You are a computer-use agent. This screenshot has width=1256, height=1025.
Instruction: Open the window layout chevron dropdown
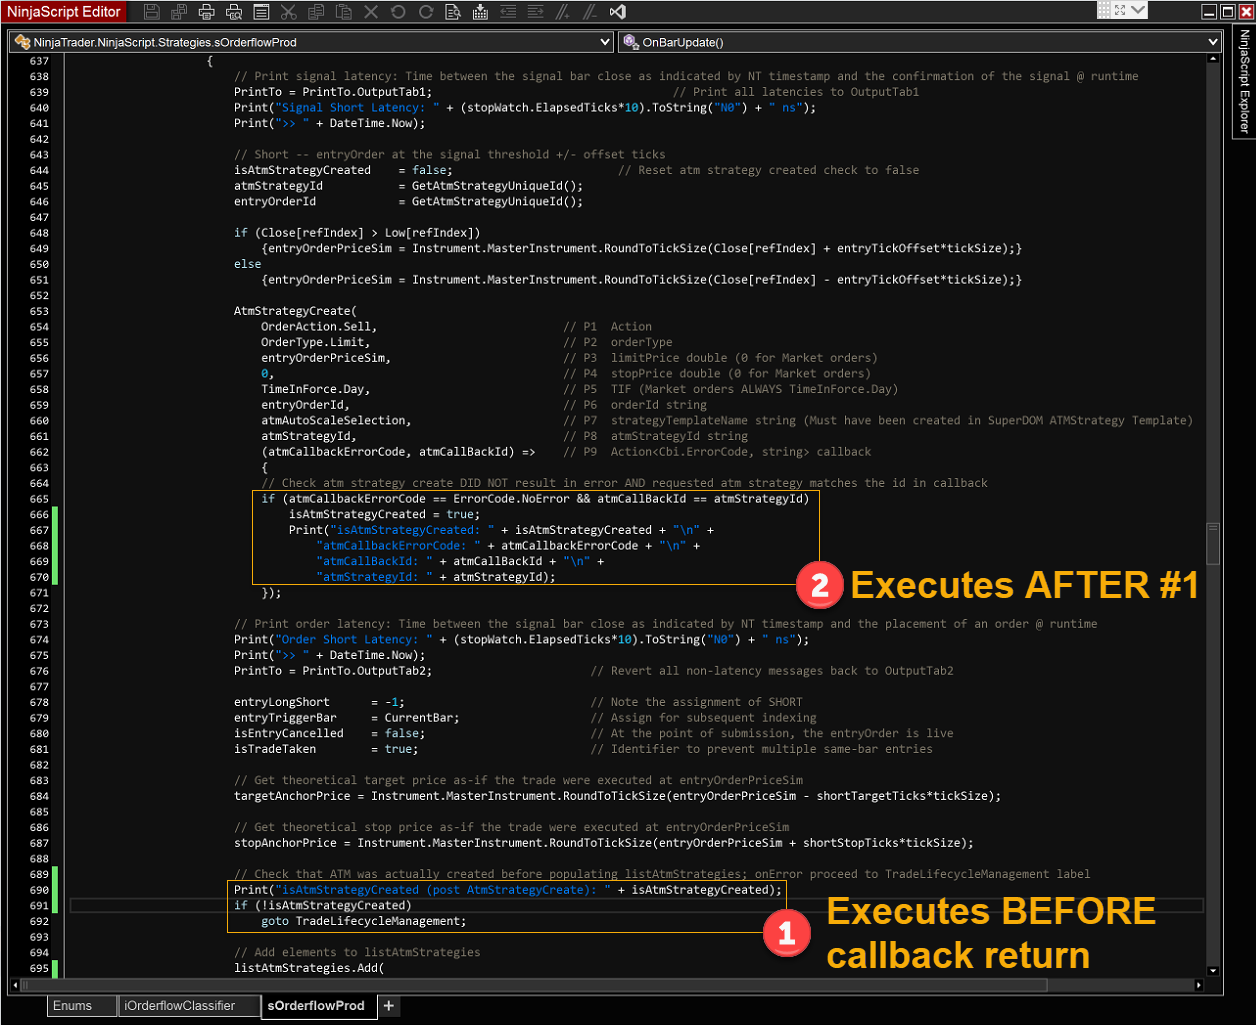pos(1137,10)
